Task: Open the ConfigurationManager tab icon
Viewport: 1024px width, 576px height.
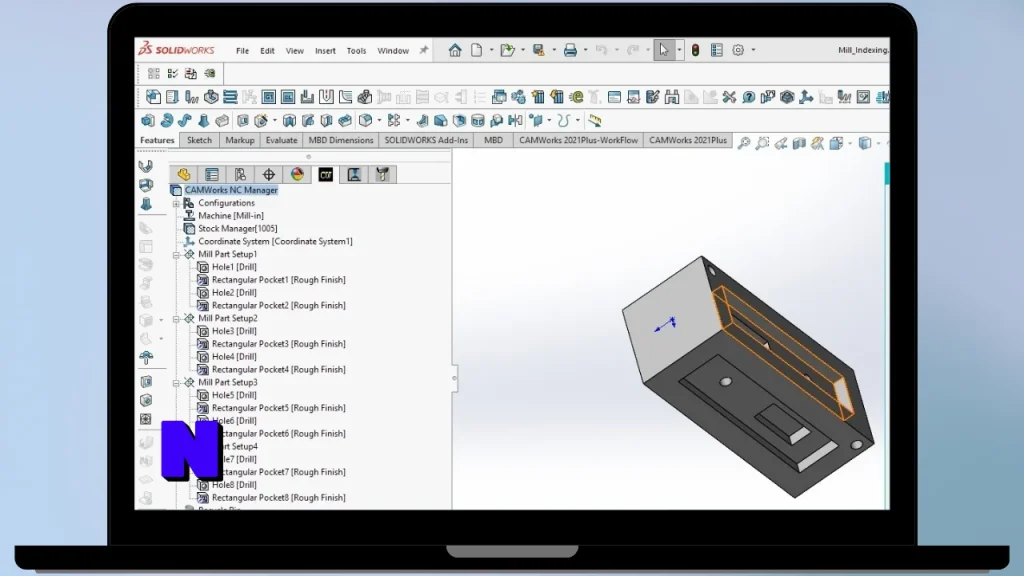Action: pyautogui.click(x=240, y=174)
